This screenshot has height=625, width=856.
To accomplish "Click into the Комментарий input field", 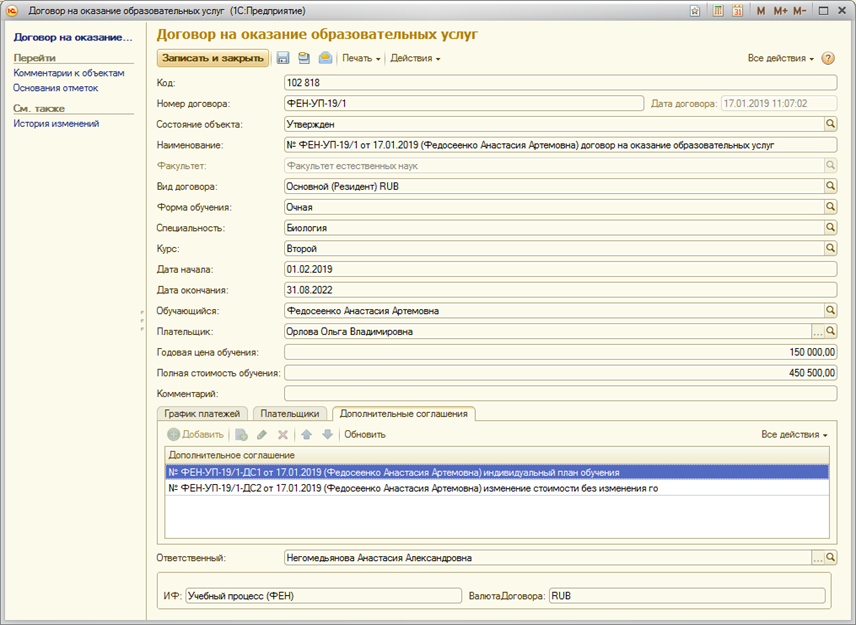I will click(x=560, y=394).
